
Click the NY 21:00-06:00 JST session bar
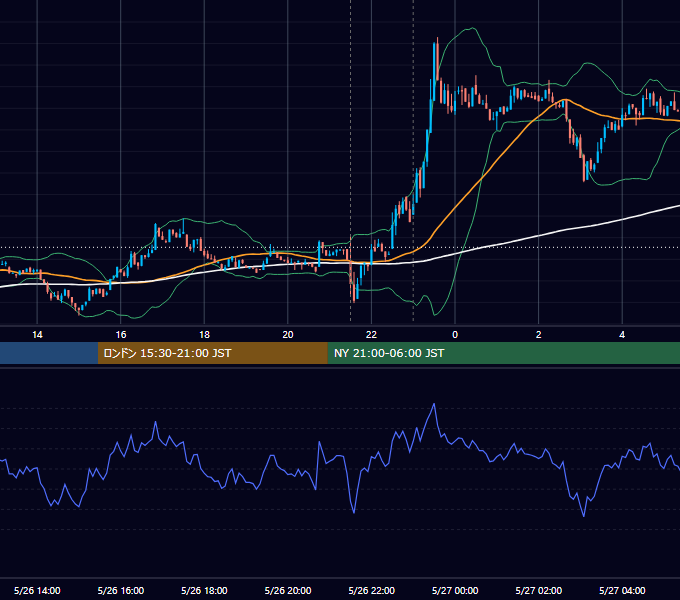point(503,353)
